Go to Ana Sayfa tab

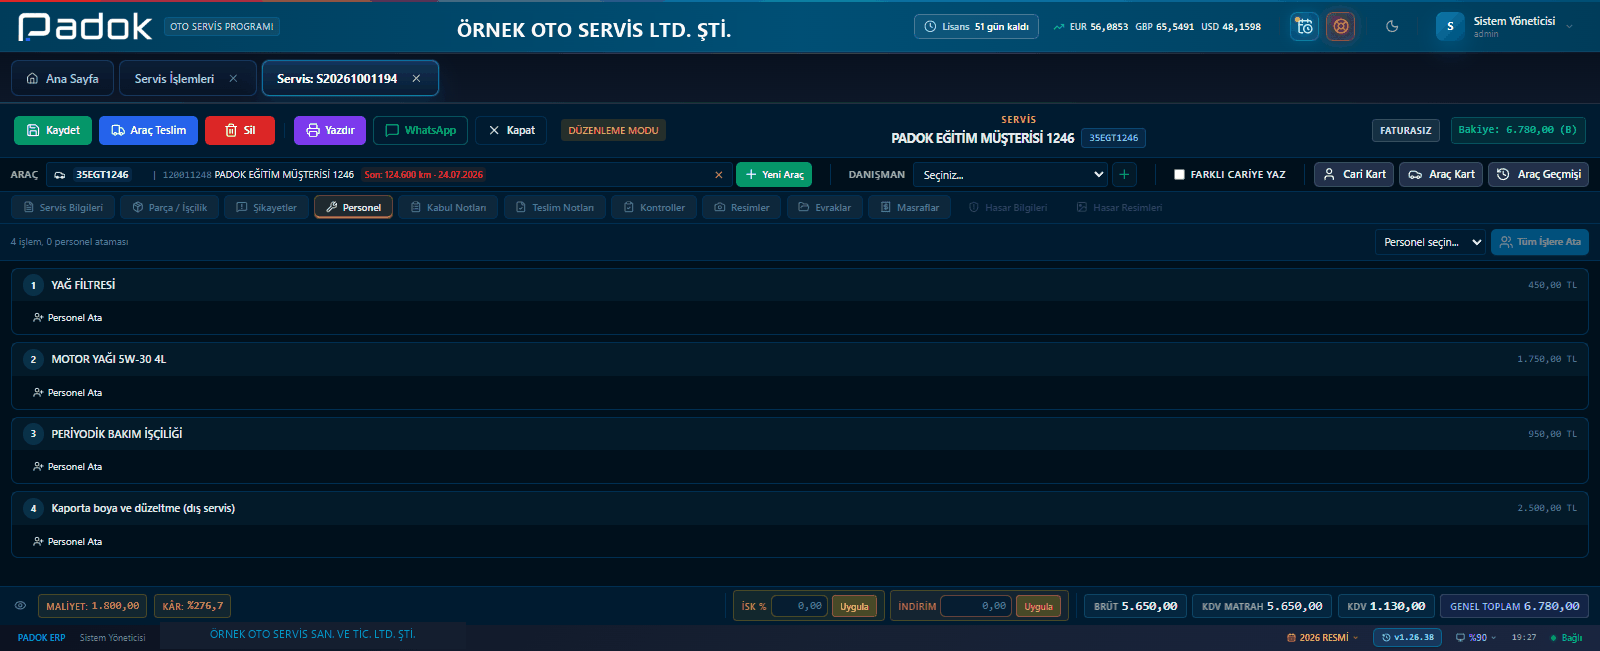point(62,78)
